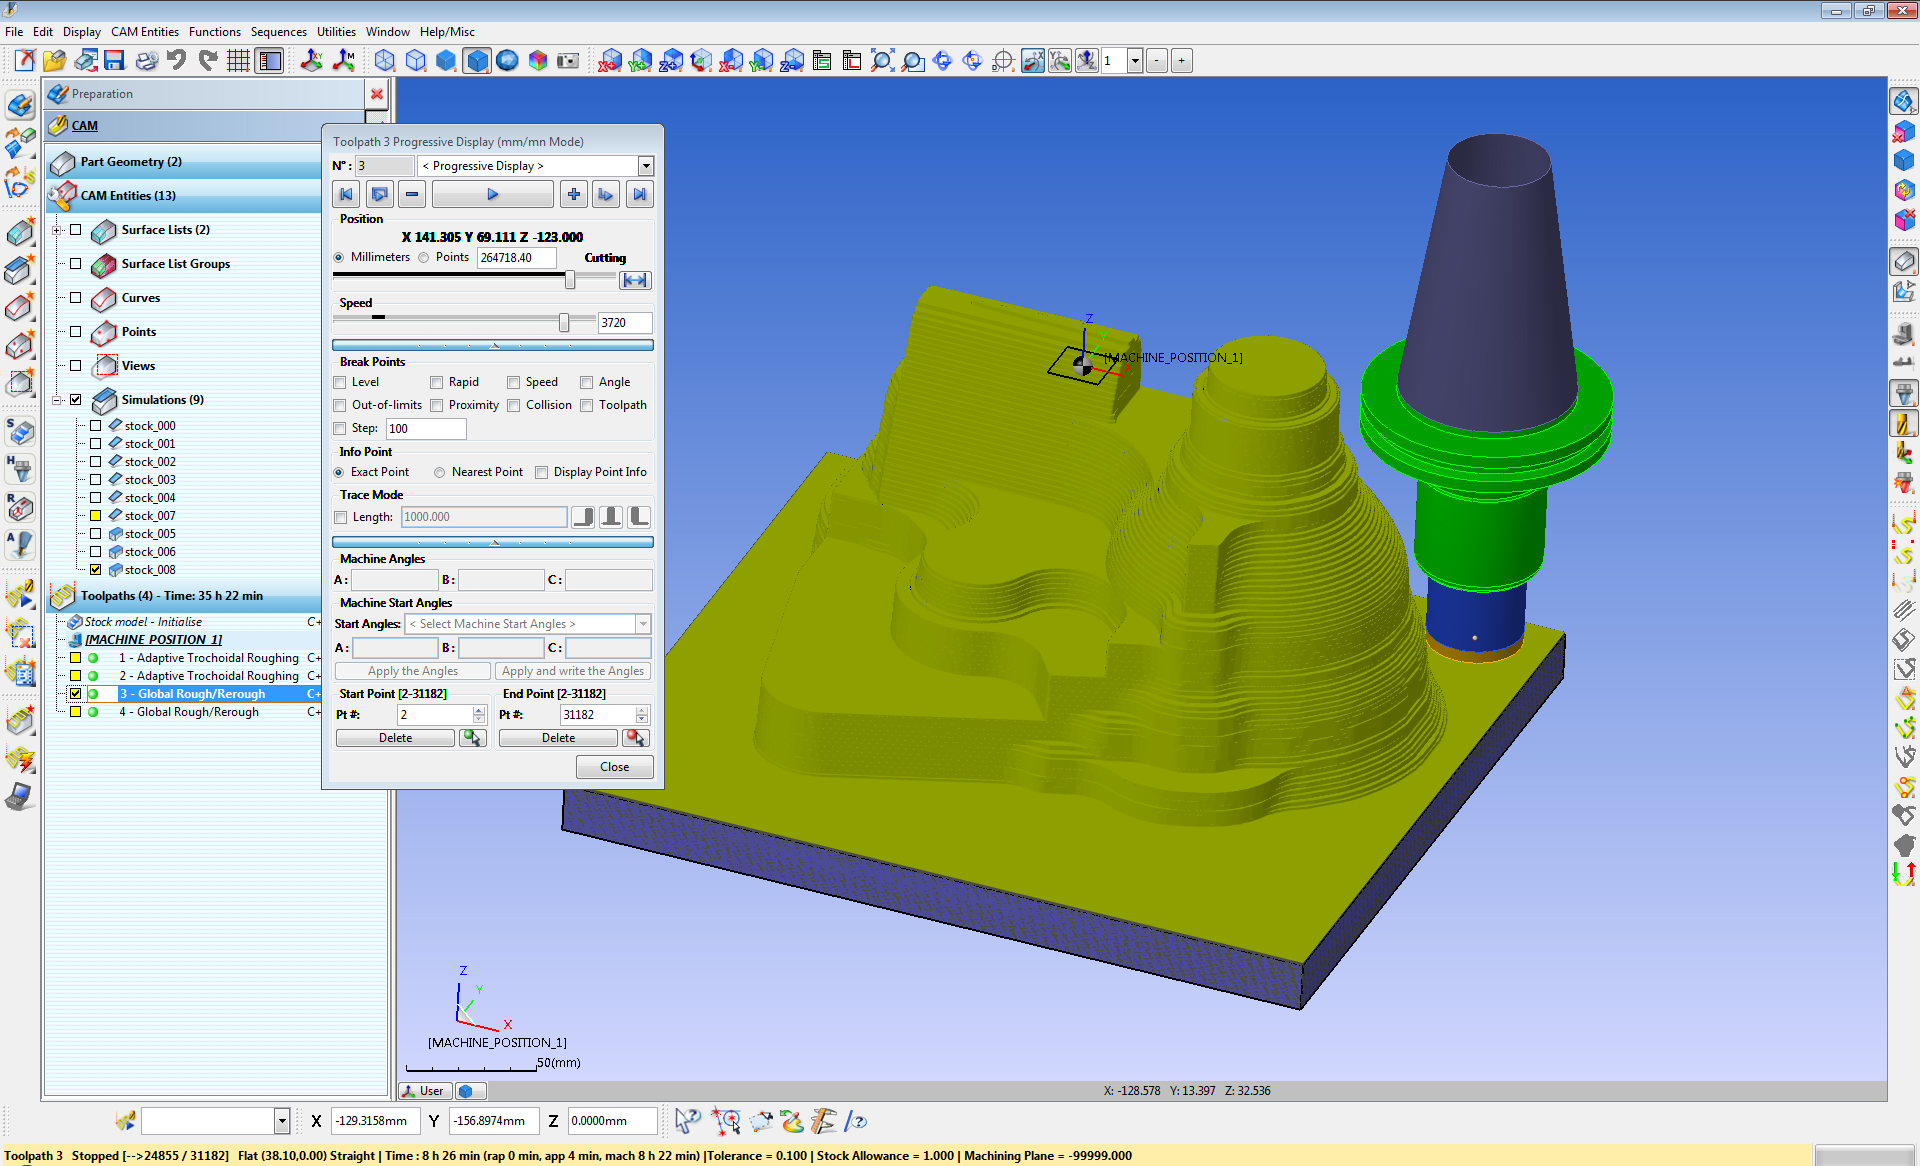Click the Undo arrow in toolbar
The height and width of the screenshot is (1166, 1920).
[177, 61]
